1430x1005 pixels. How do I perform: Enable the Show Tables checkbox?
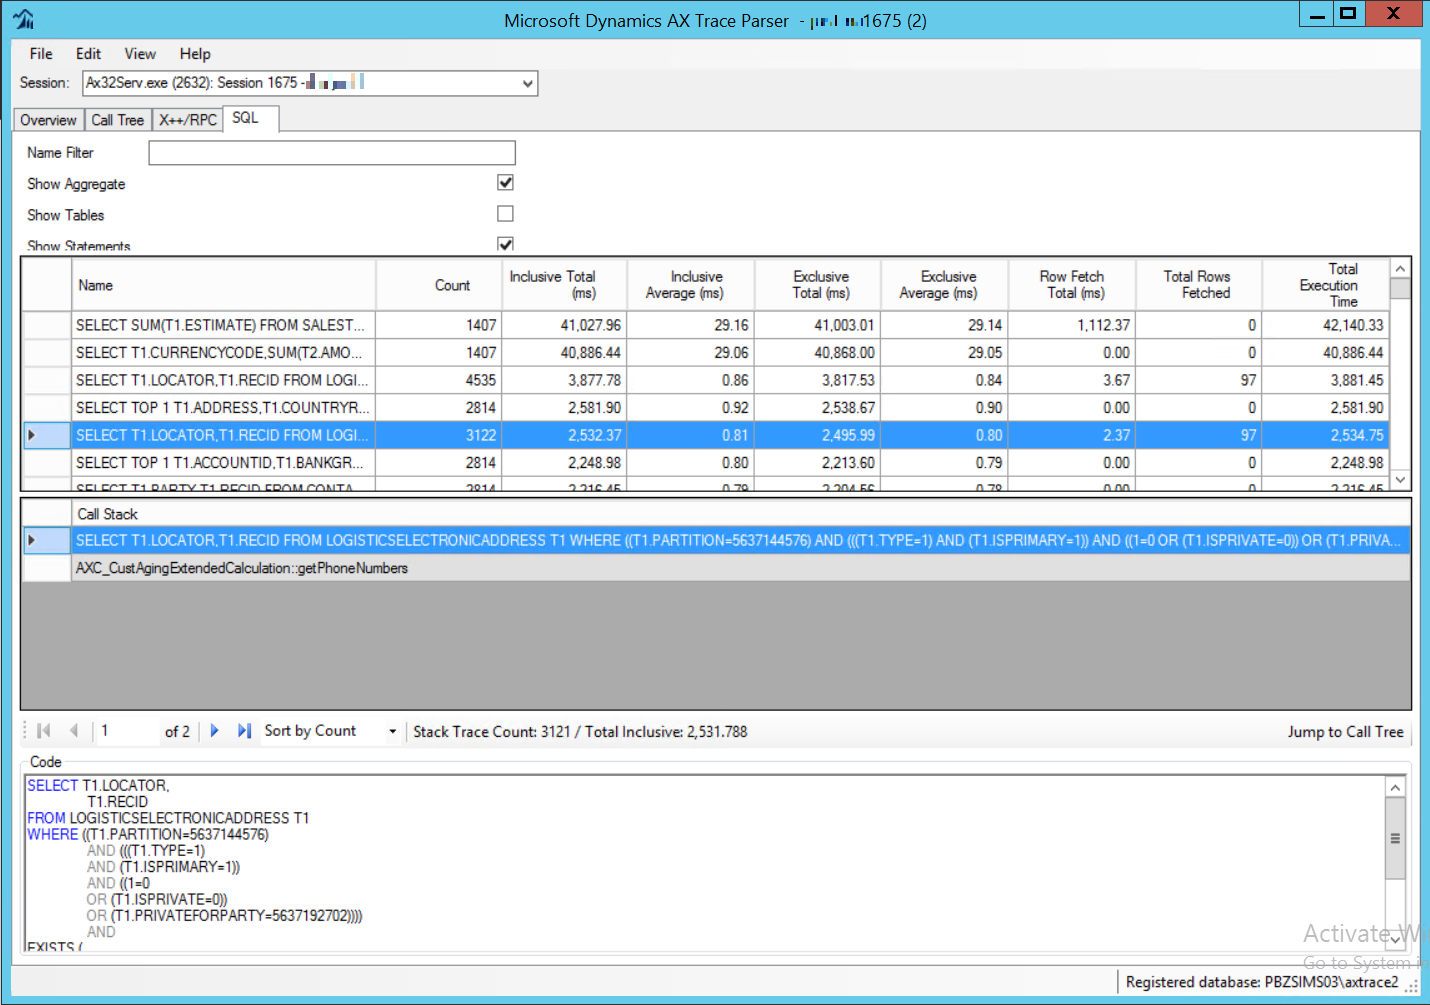[505, 213]
